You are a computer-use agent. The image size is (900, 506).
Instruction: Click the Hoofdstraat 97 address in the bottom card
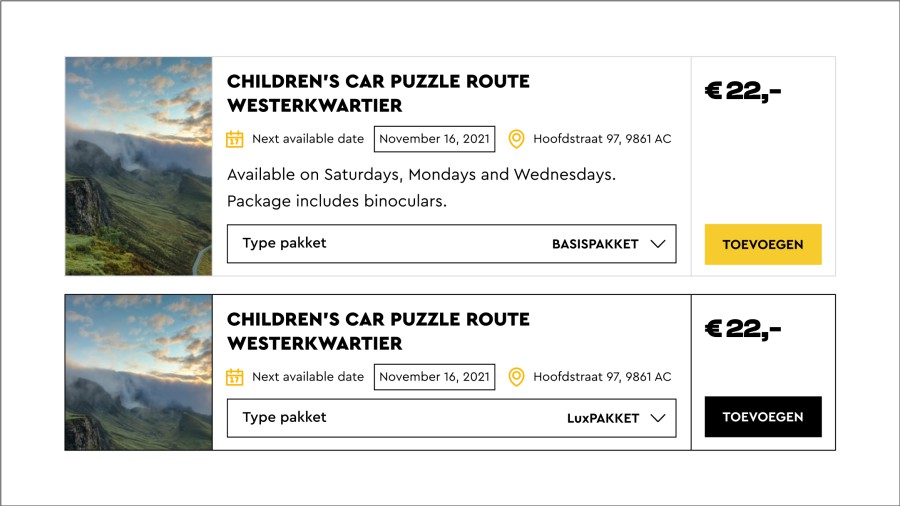click(x=602, y=377)
